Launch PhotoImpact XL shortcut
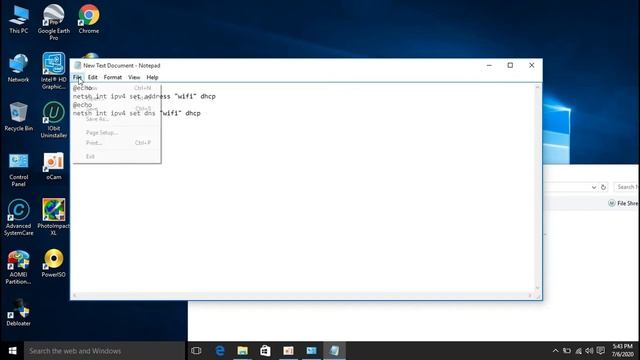Viewport: 640px width, 360px height. point(53,217)
